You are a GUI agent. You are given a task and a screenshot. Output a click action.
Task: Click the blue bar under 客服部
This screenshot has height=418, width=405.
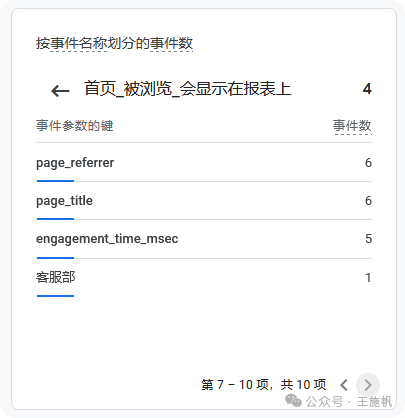[x=55, y=296]
